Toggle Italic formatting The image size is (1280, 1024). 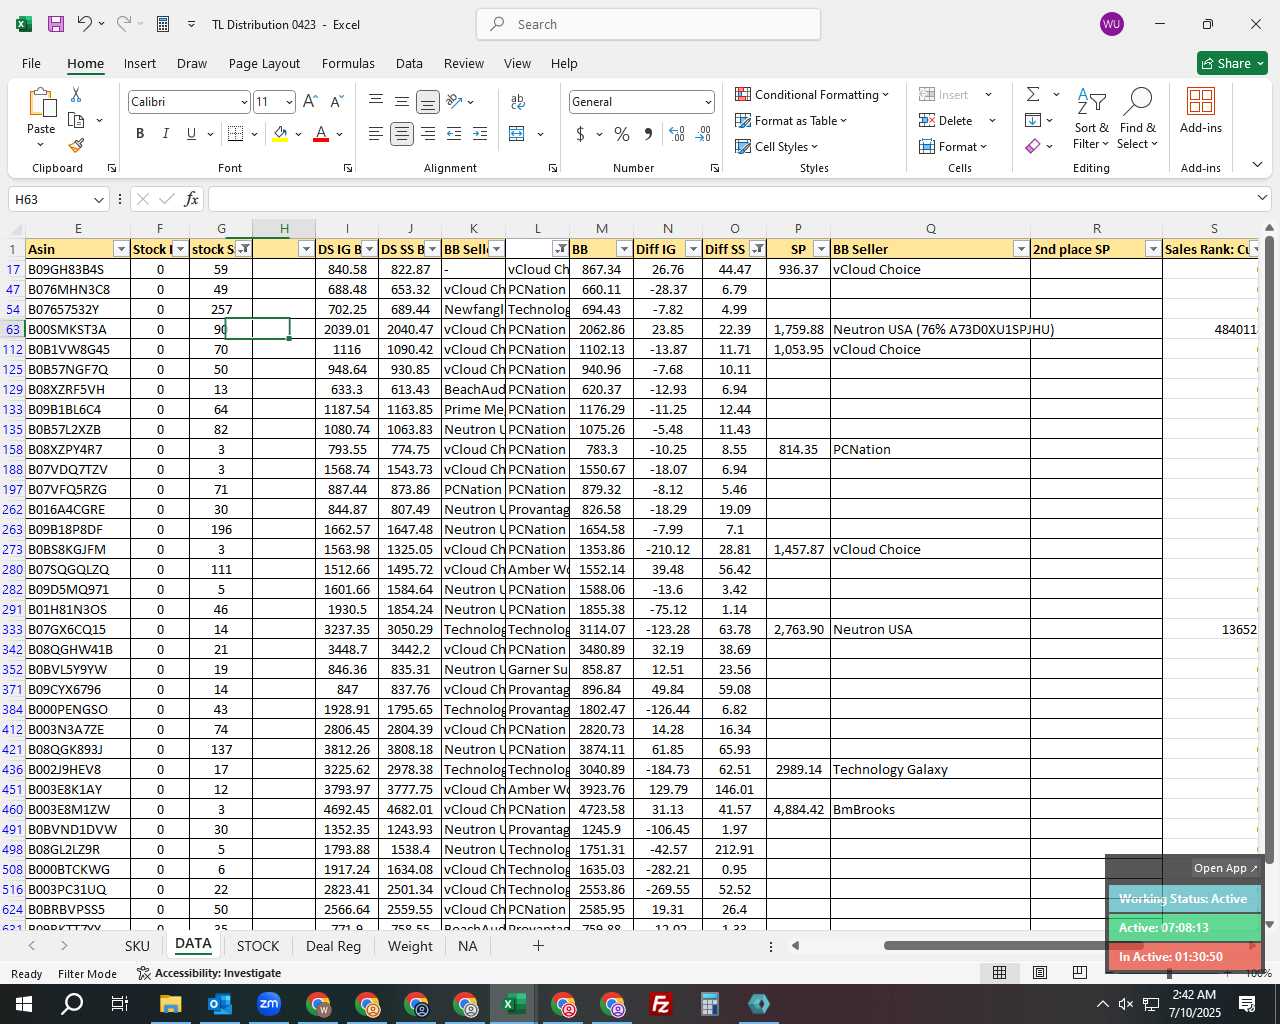click(165, 134)
